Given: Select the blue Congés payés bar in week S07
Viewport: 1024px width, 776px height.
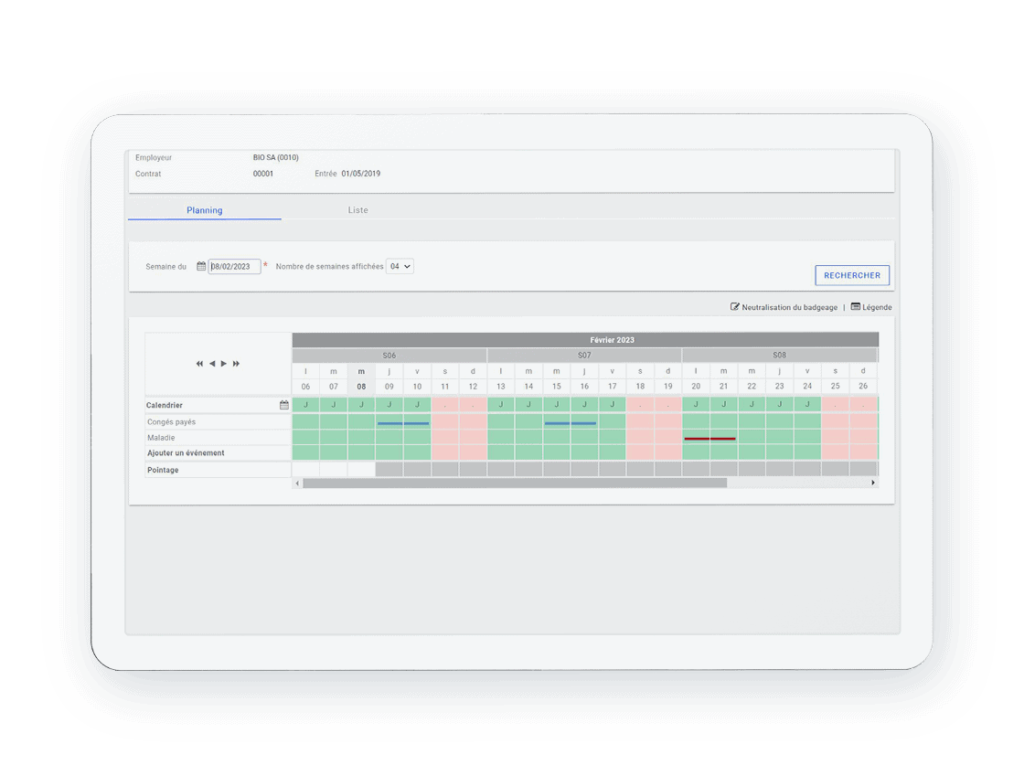Looking at the screenshot, I should pyautogui.click(x=570, y=423).
